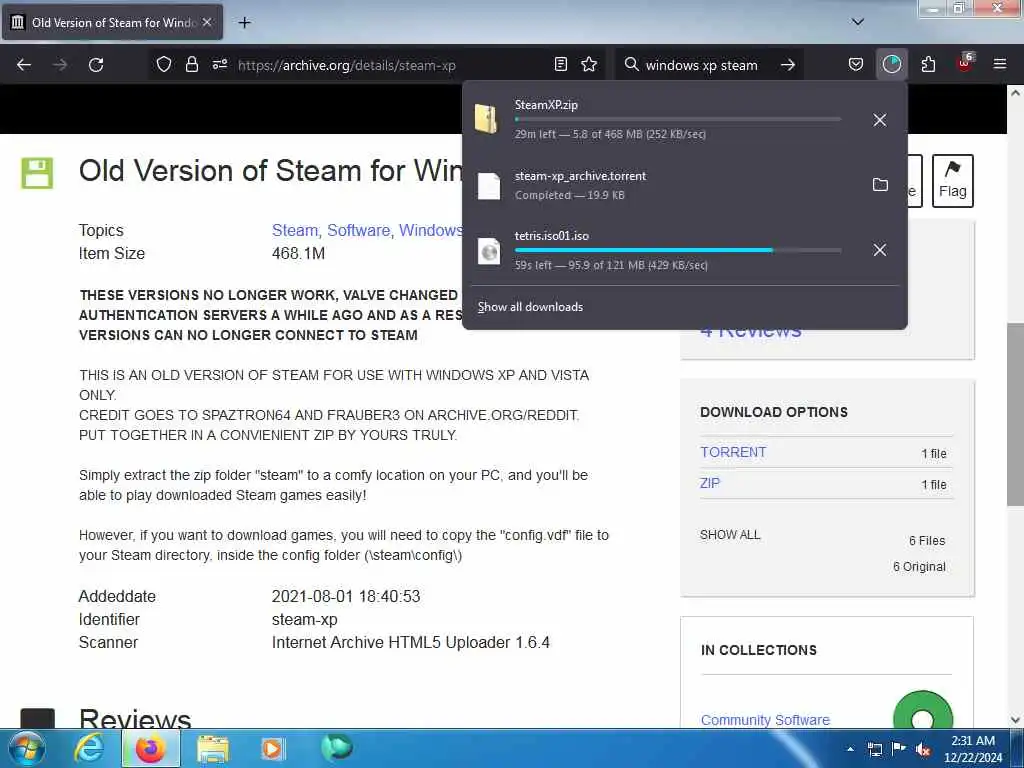Select the Identifier value steam-xp

[304, 620]
